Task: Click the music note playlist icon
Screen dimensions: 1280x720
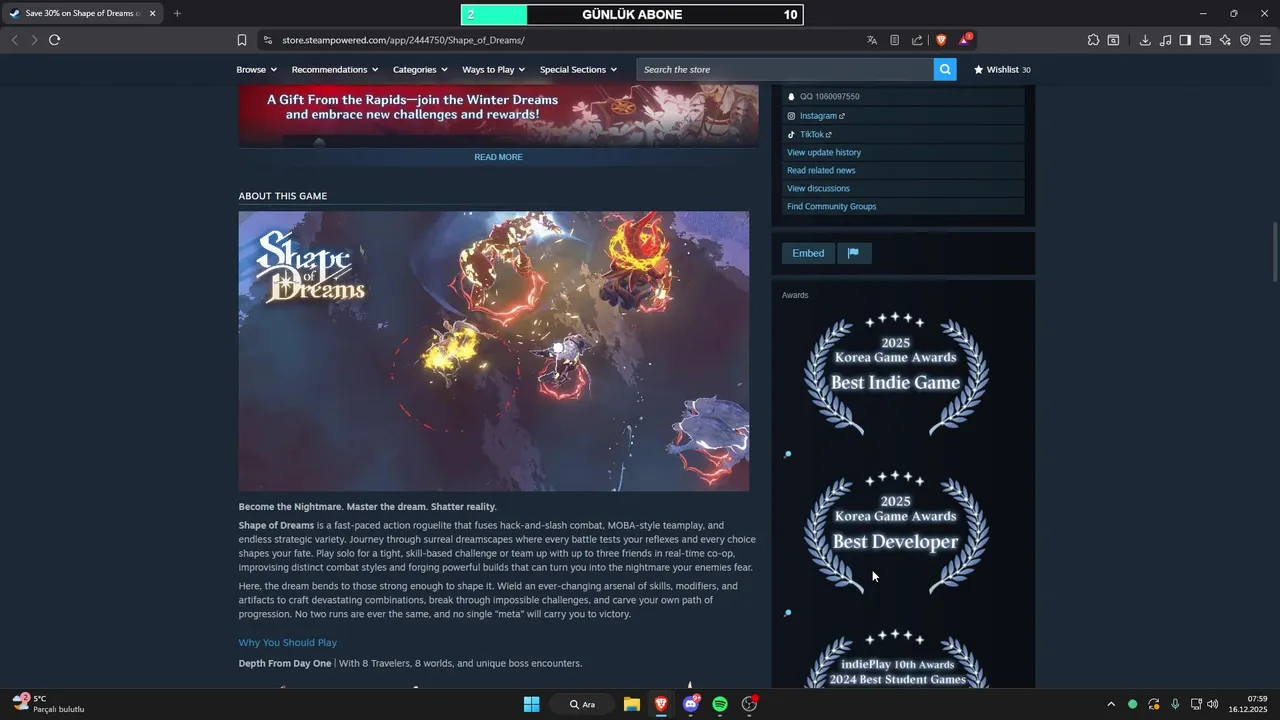Action: click(x=1165, y=40)
